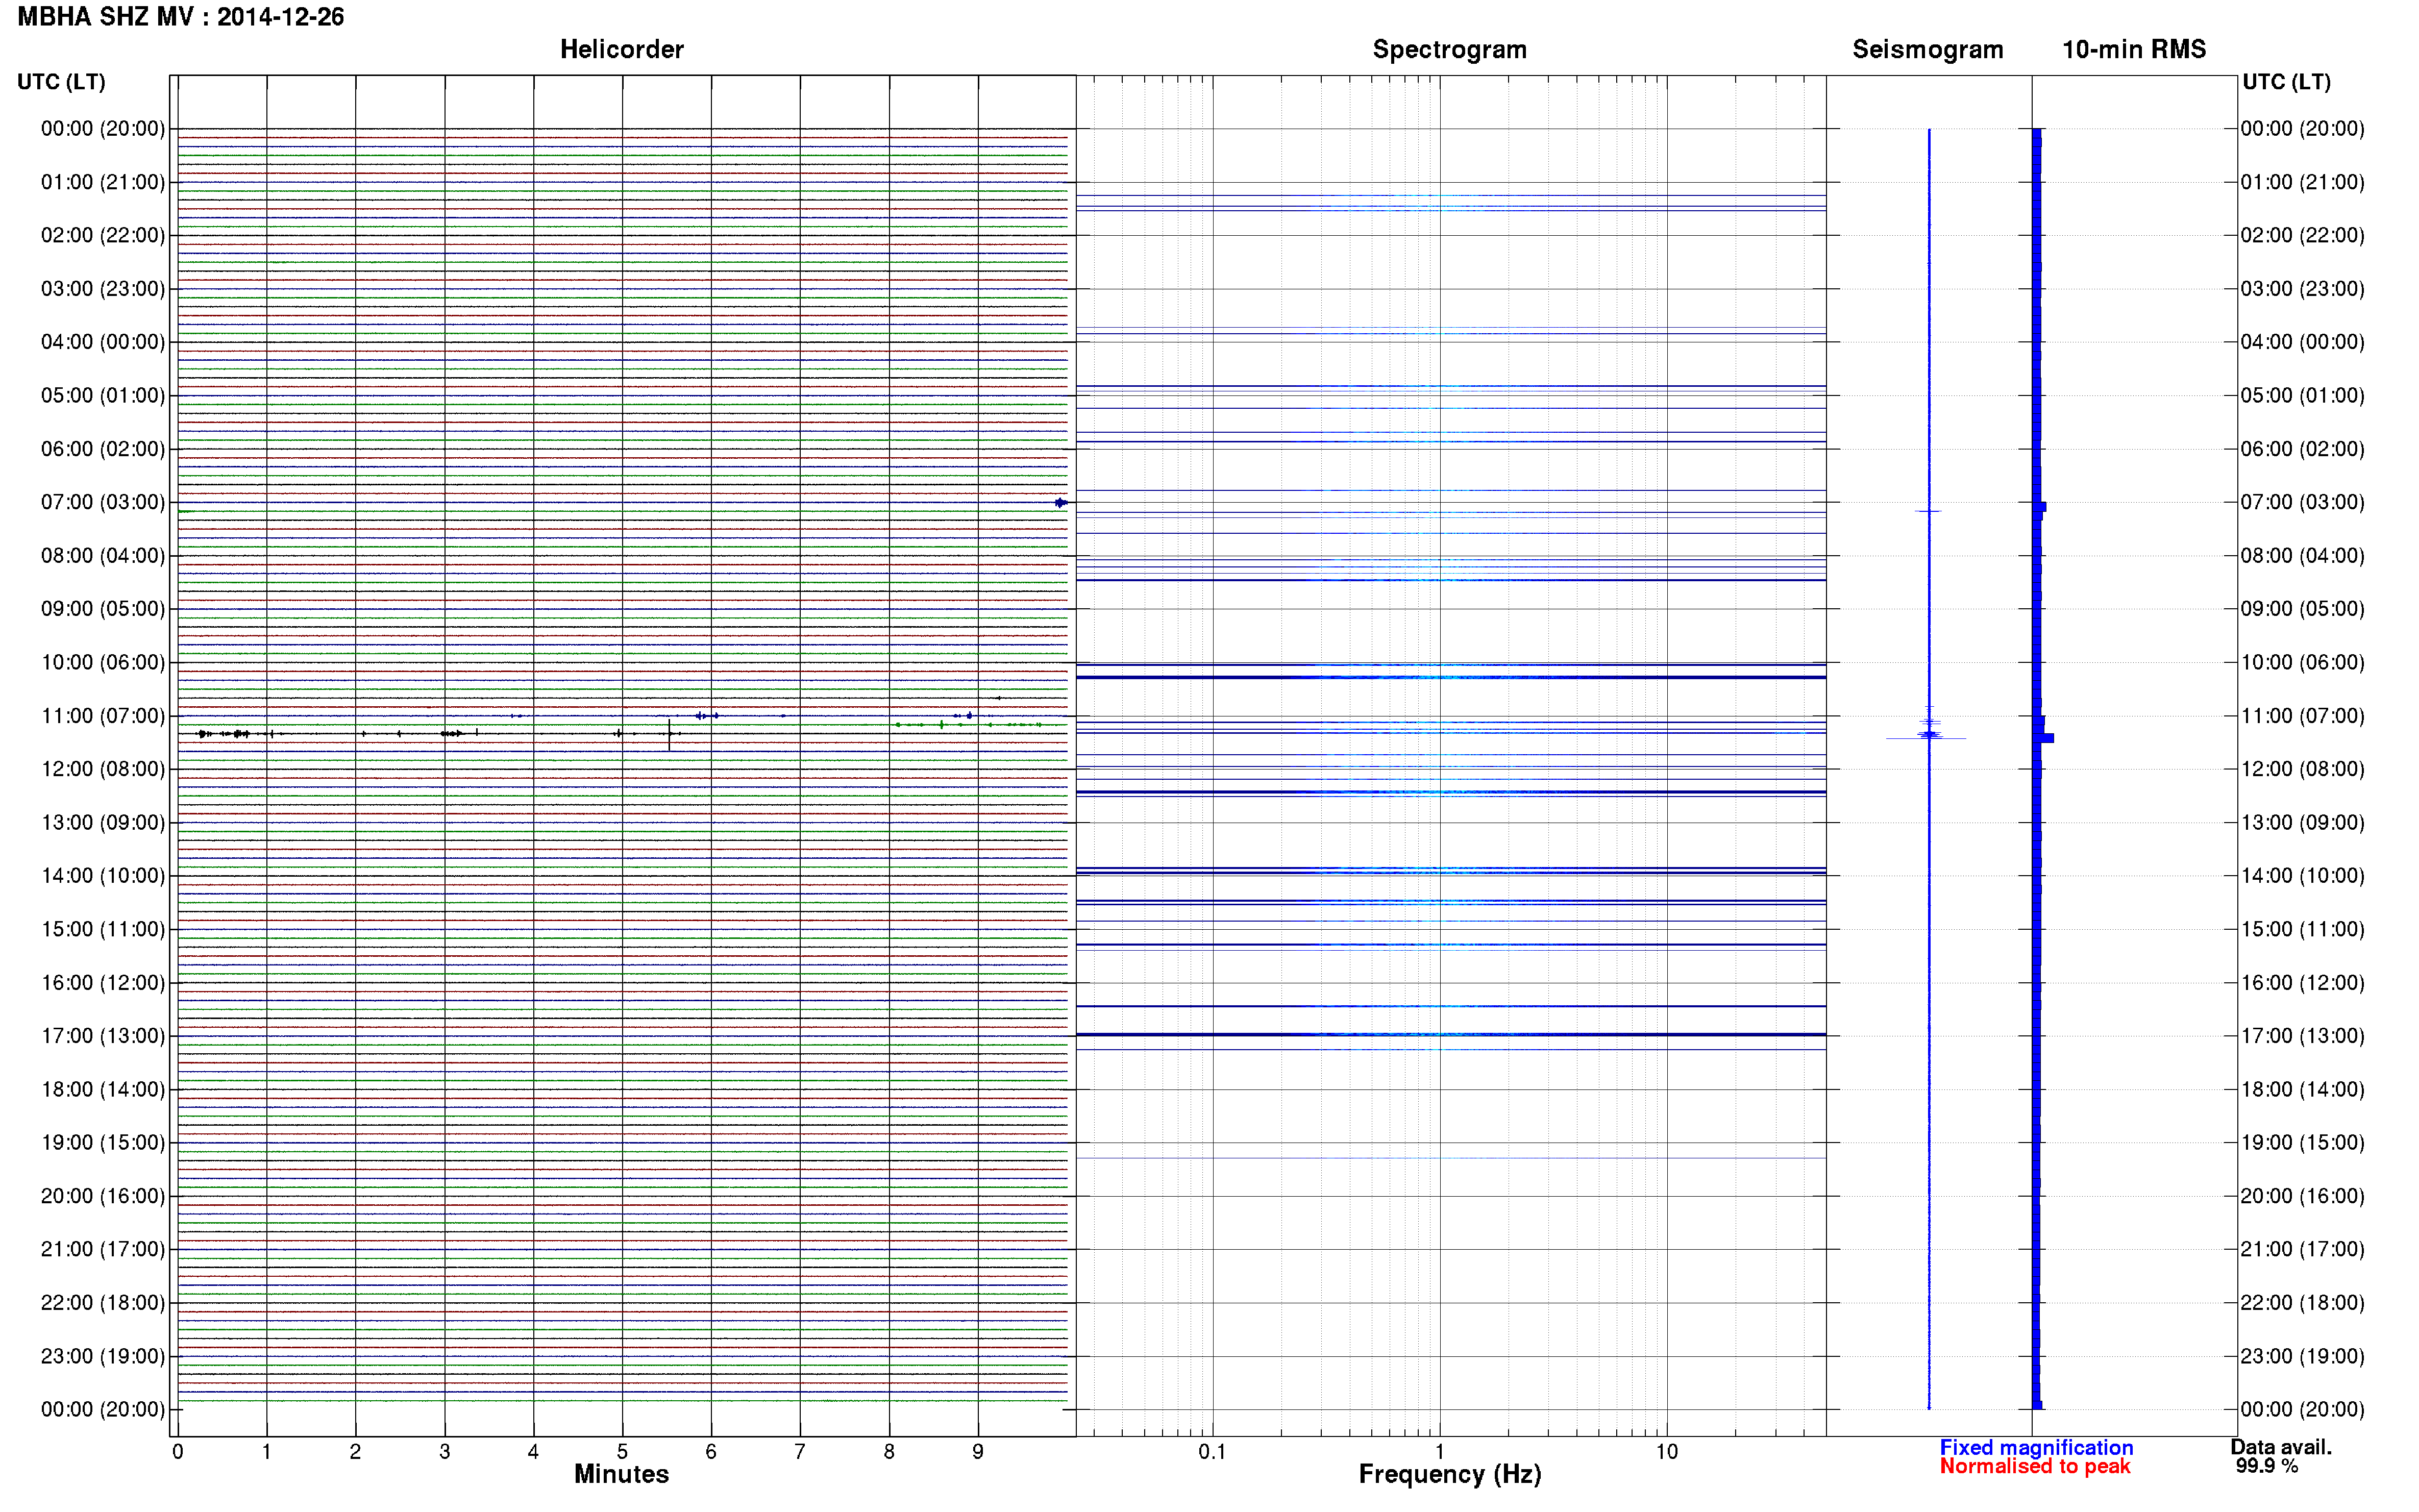Click the 0 tick on the Minutes axis
Screen dimensions: 2419x1512
click(x=178, y=1452)
